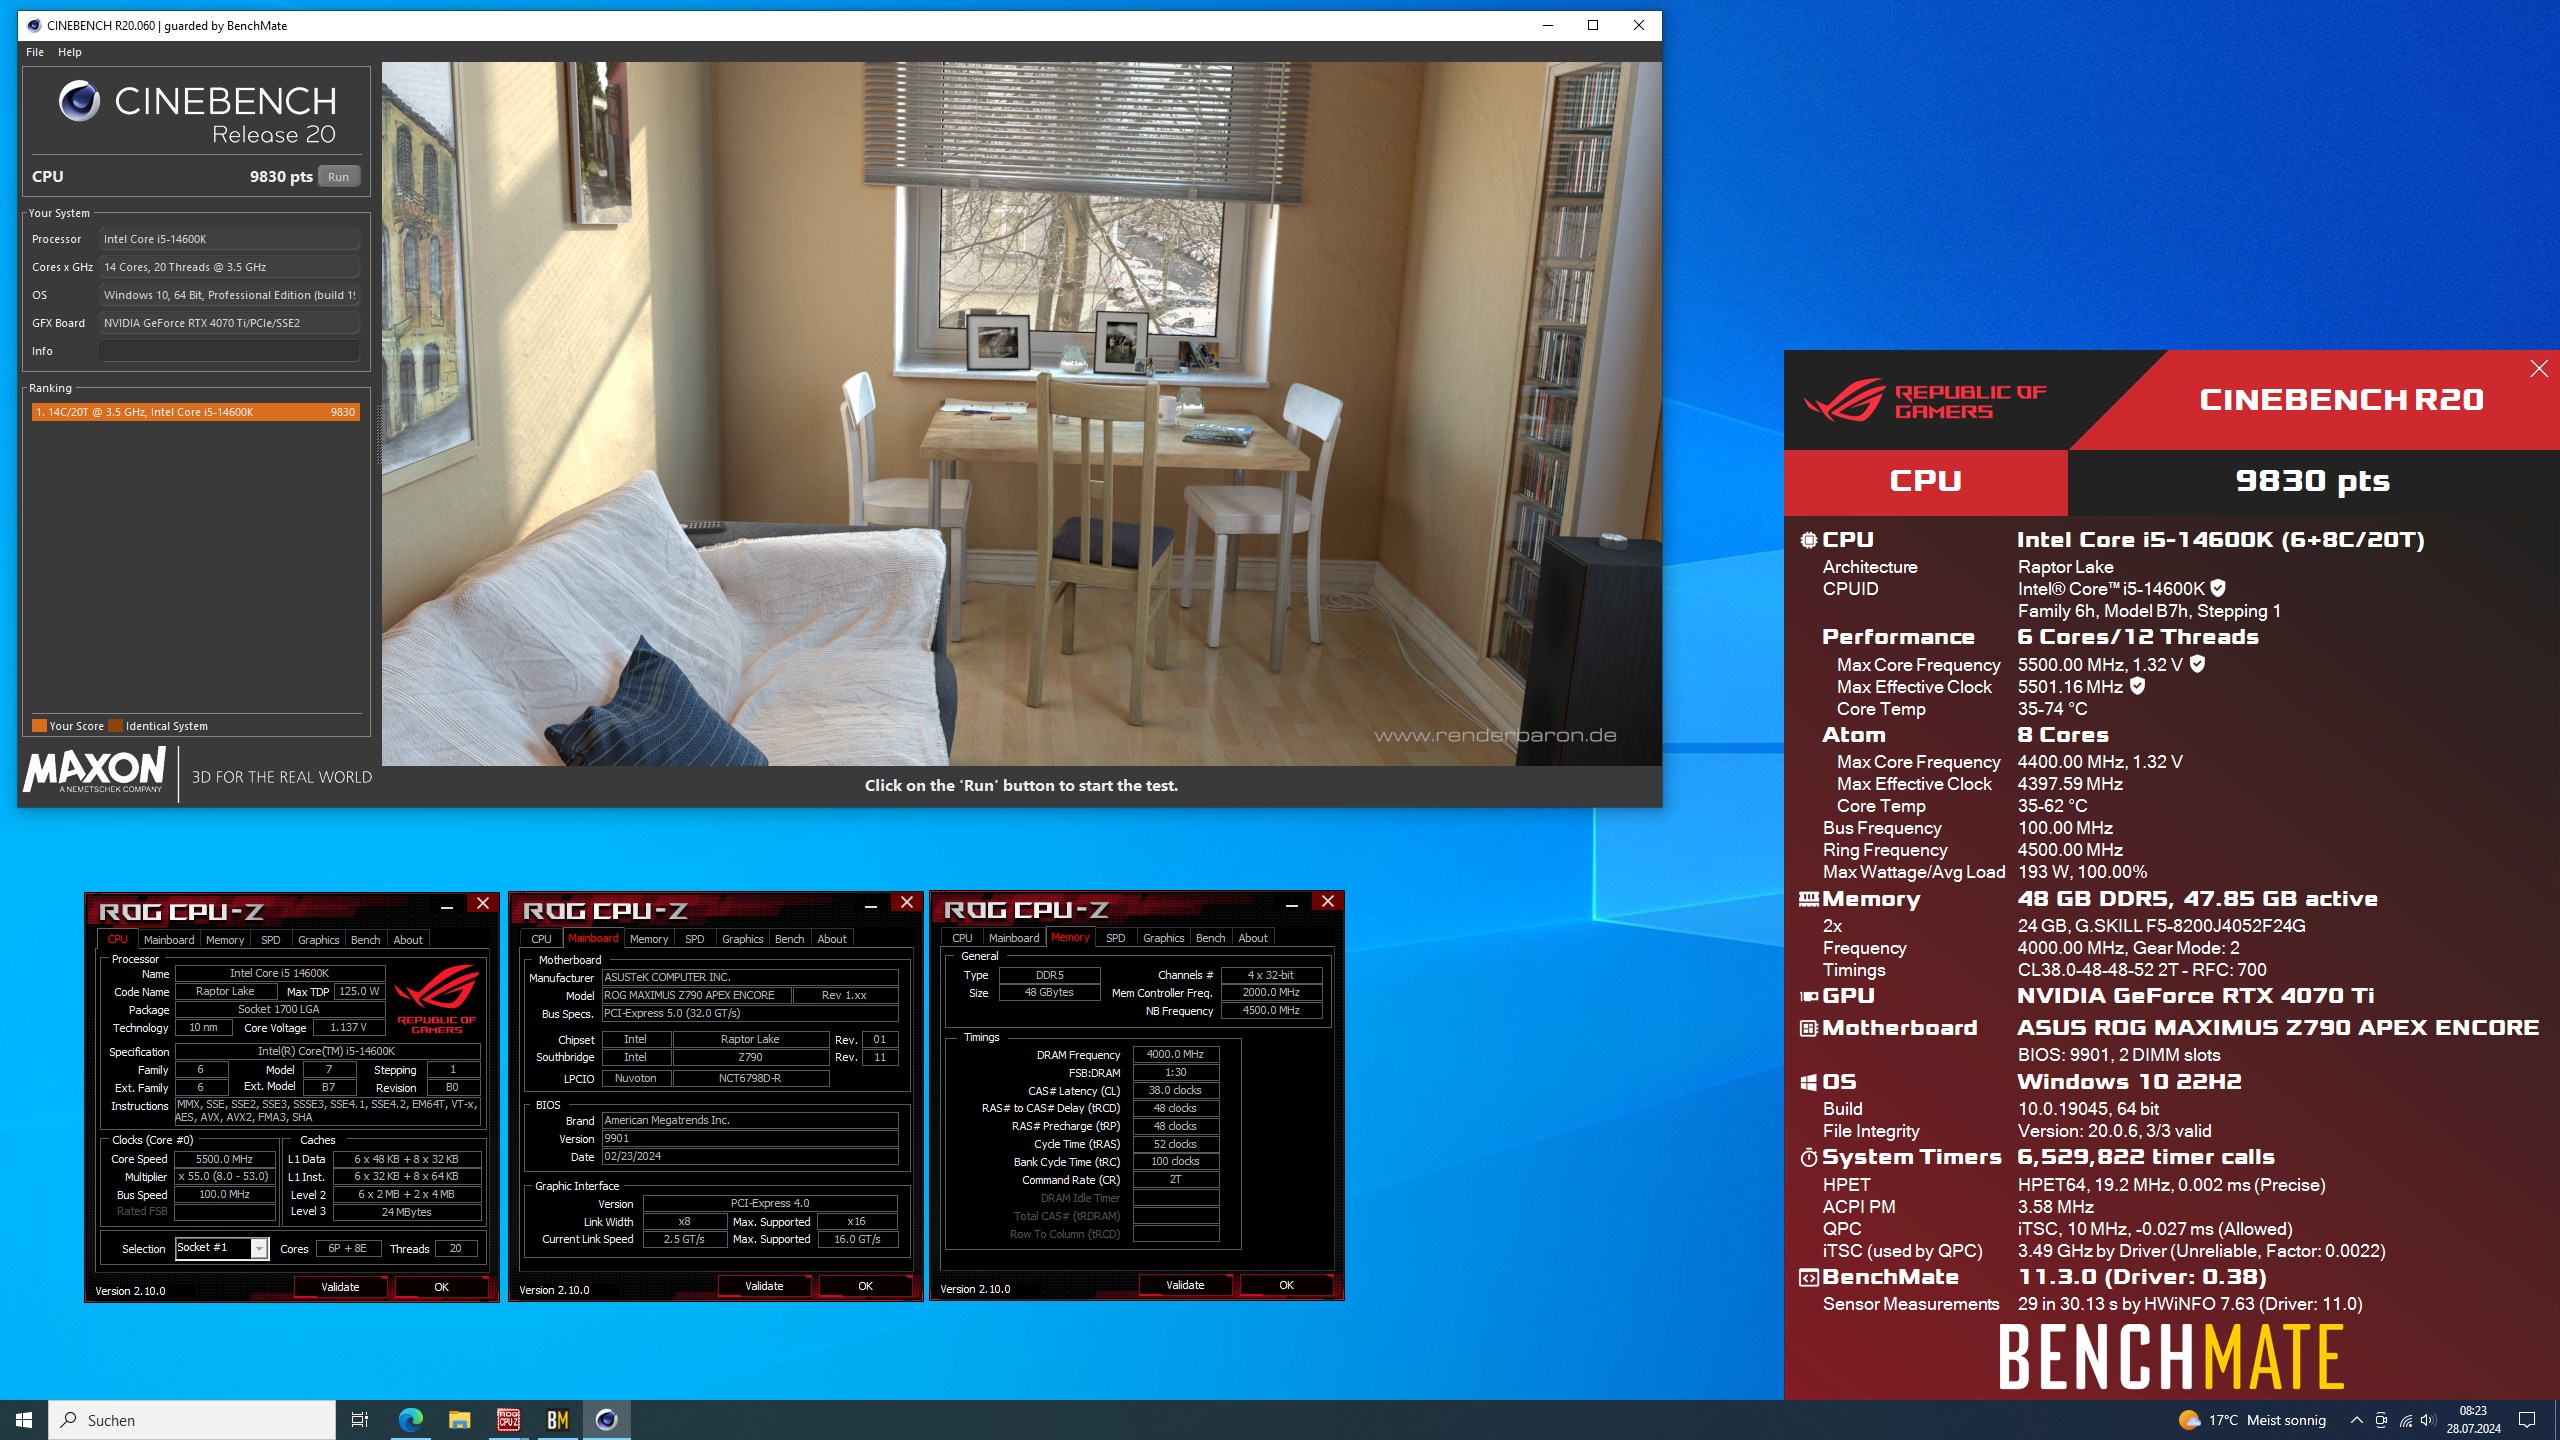The width and height of the screenshot is (2560, 1440).
Task: Open Task View in the taskbar
Action: (x=360, y=1419)
